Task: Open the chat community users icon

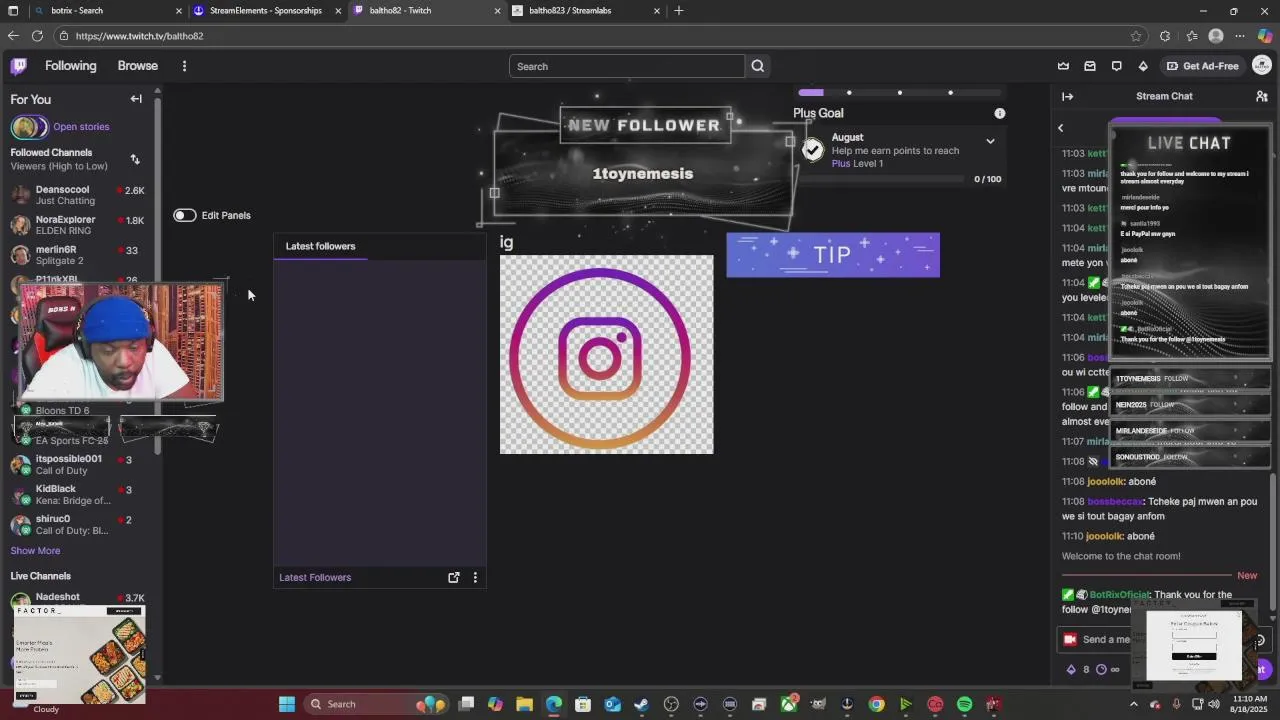Action: pyautogui.click(x=1262, y=96)
